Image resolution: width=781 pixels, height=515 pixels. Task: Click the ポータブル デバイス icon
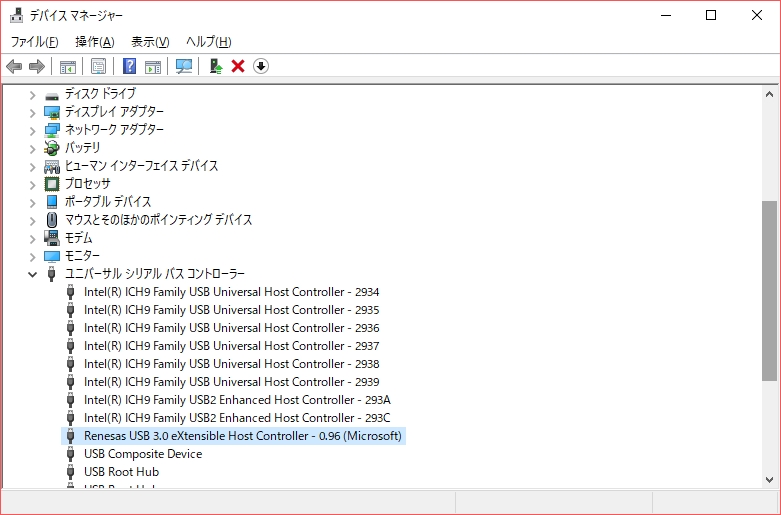52,202
